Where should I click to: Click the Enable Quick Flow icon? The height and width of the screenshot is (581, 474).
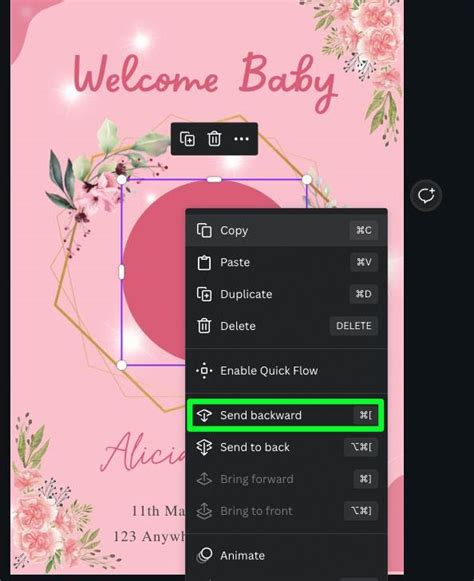point(204,371)
